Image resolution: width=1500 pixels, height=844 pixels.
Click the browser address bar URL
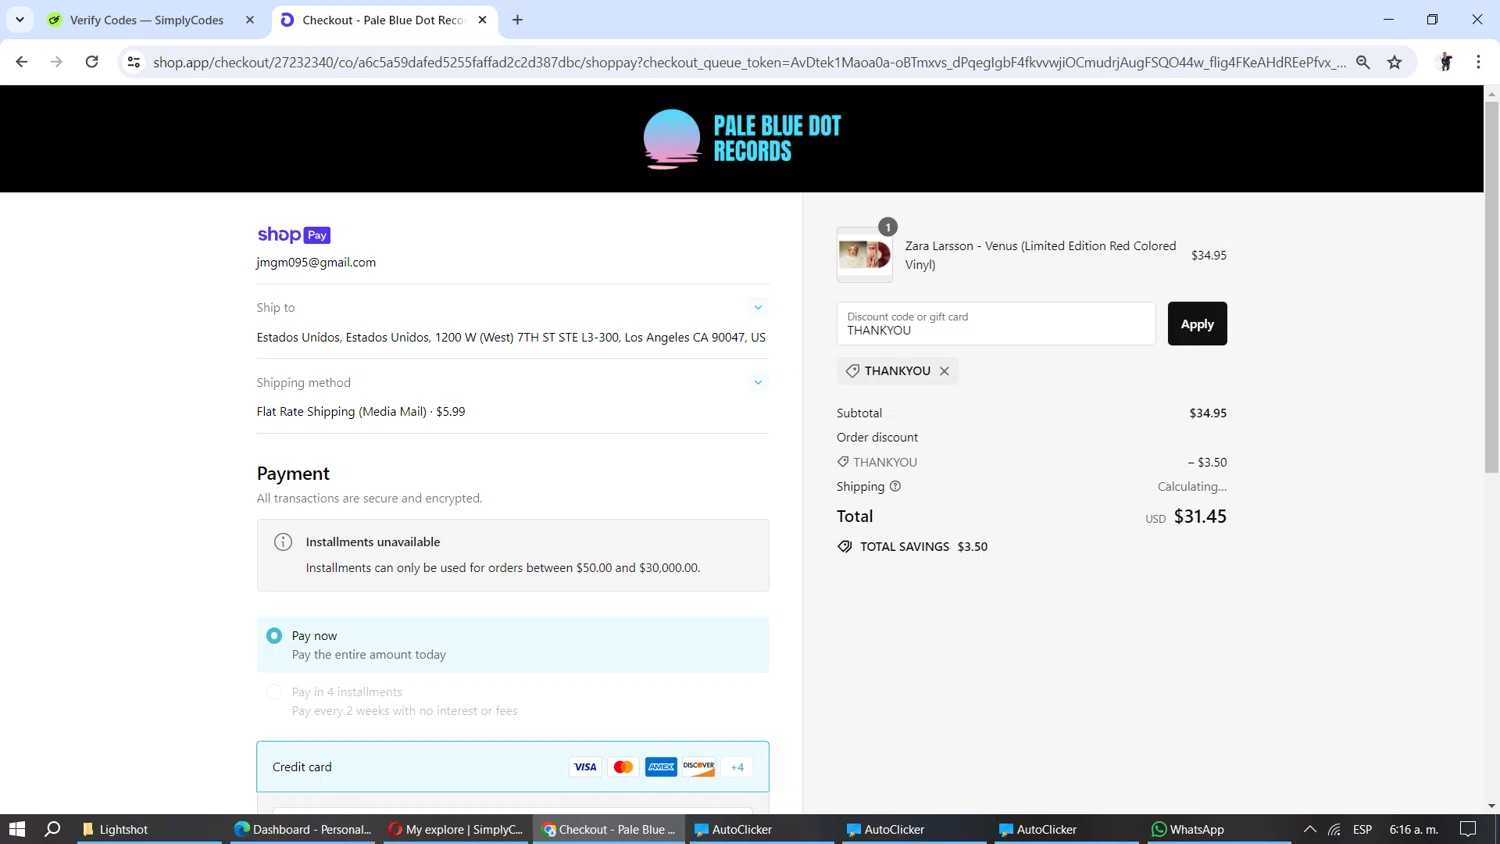748,62
